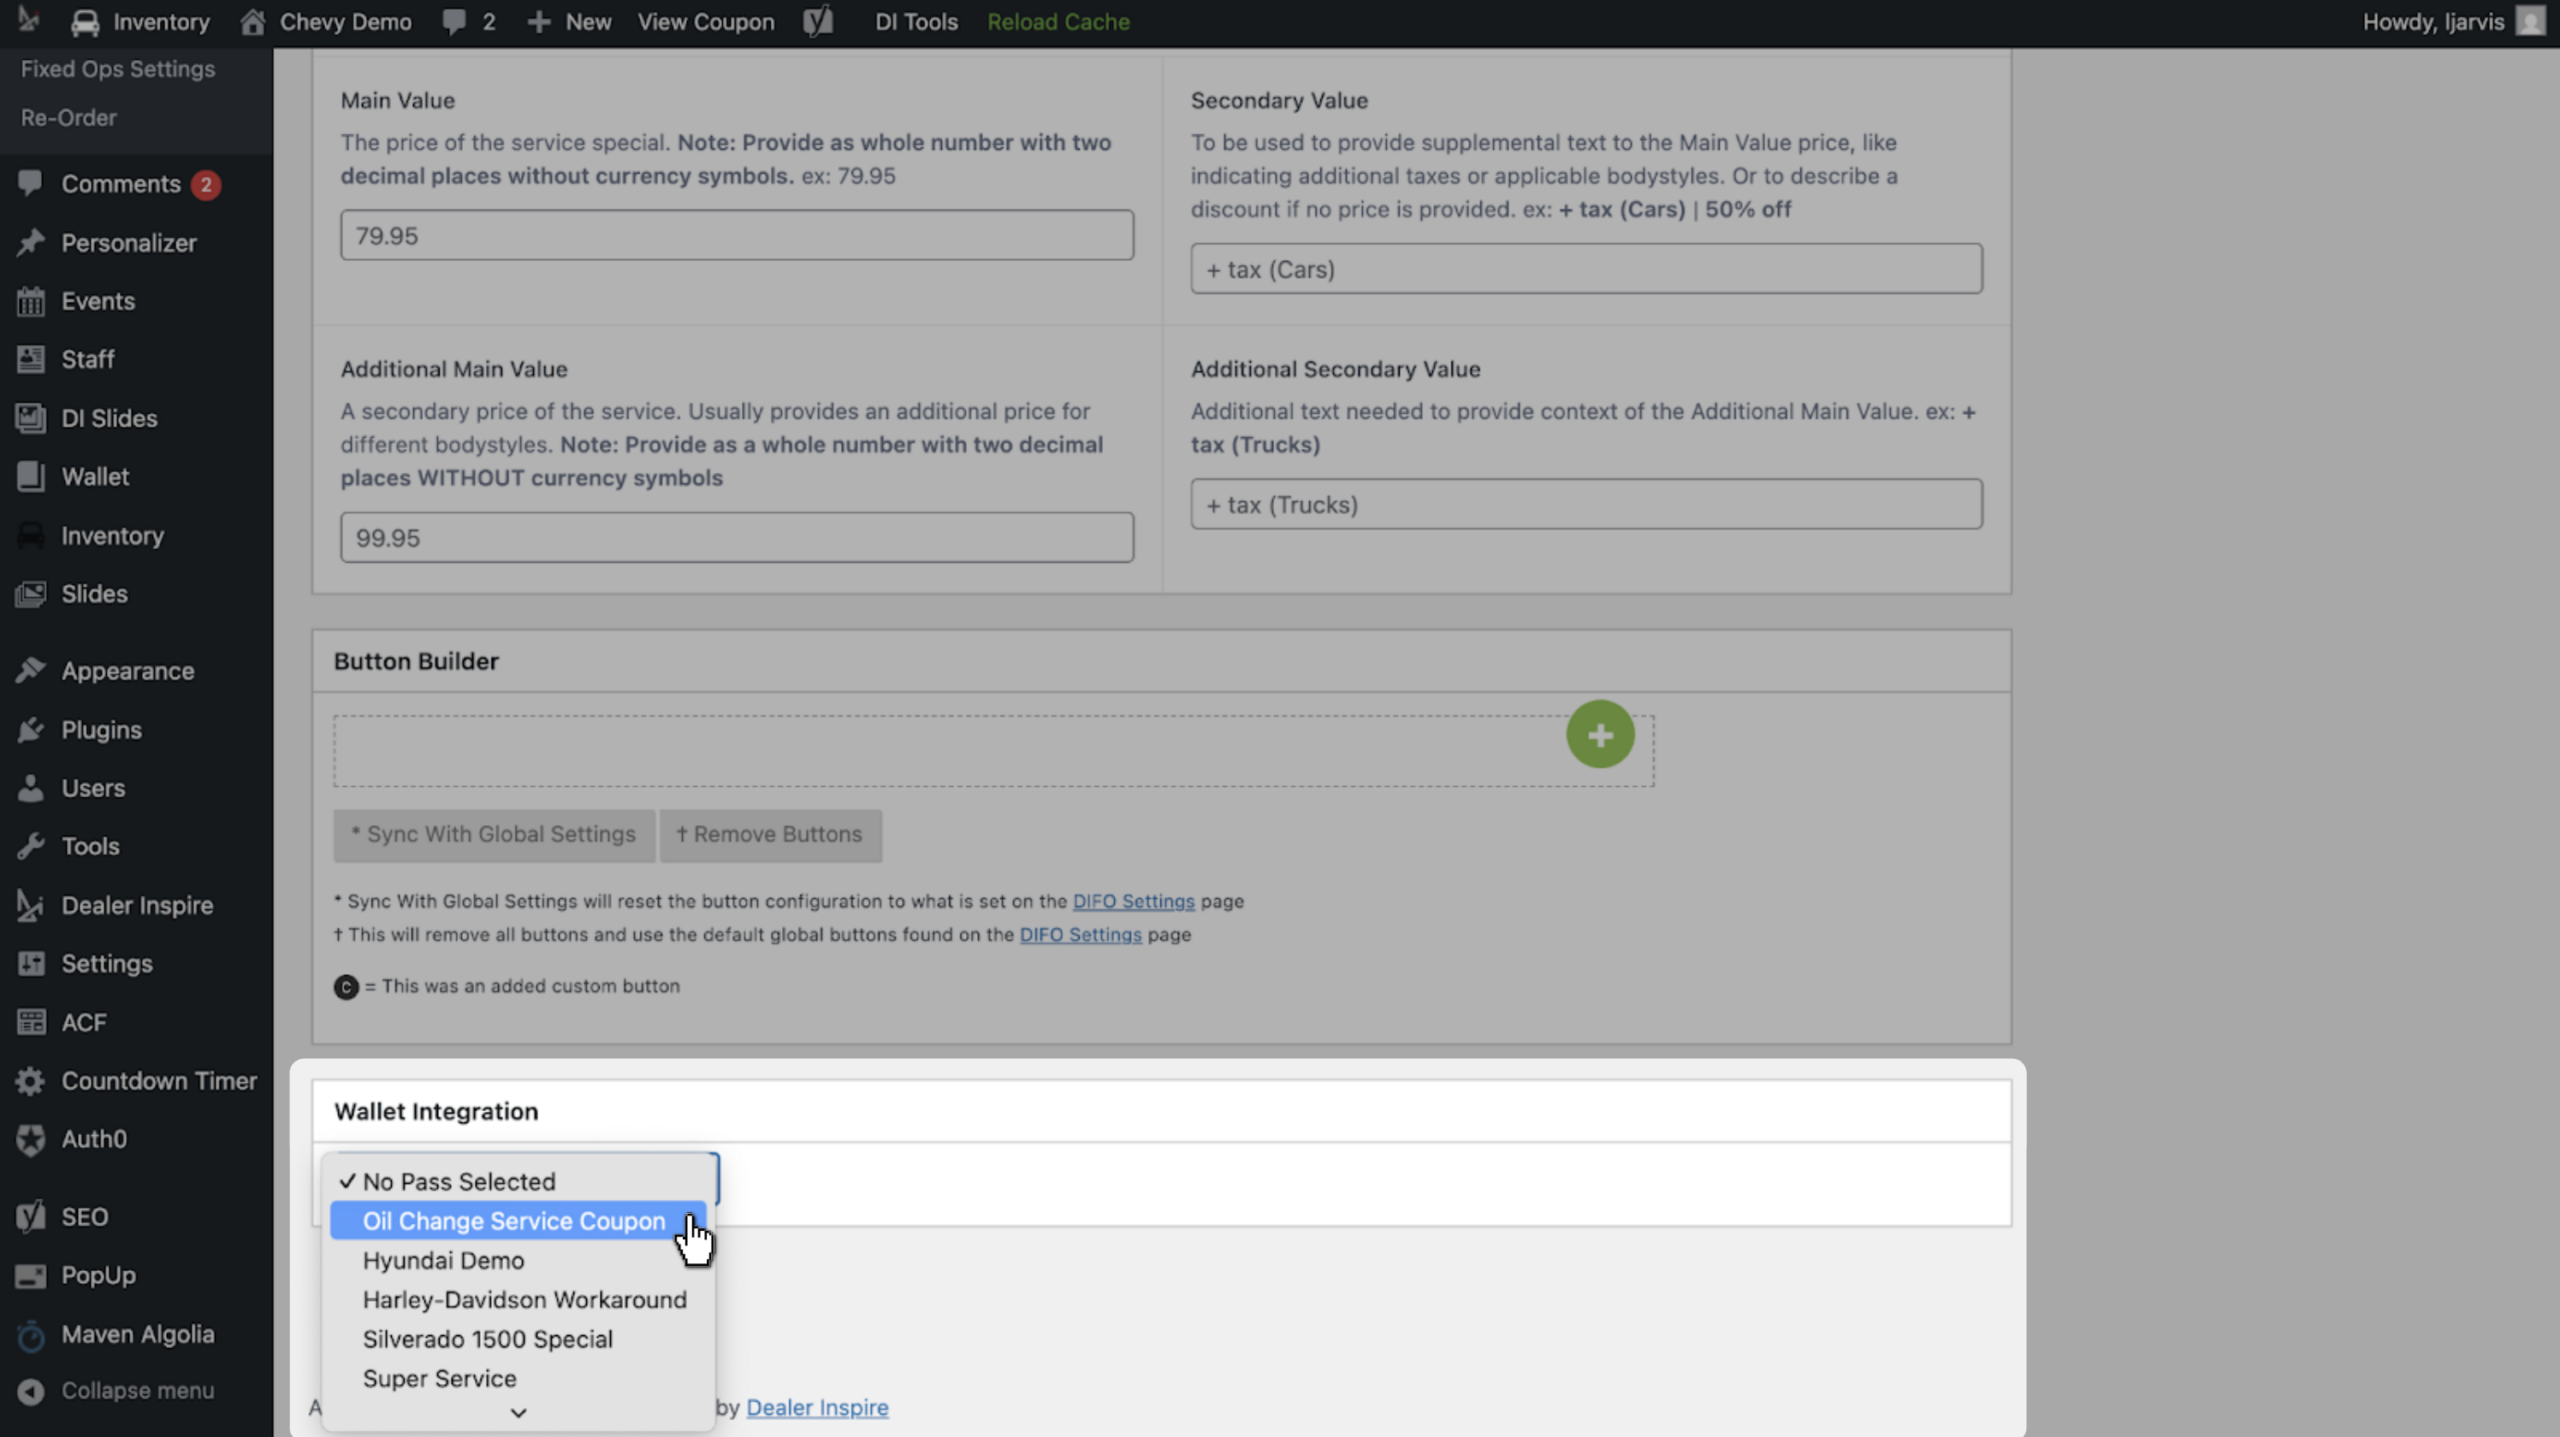Click the green plus add-button icon
The height and width of the screenshot is (1437, 2560).
coord(1600,734)
